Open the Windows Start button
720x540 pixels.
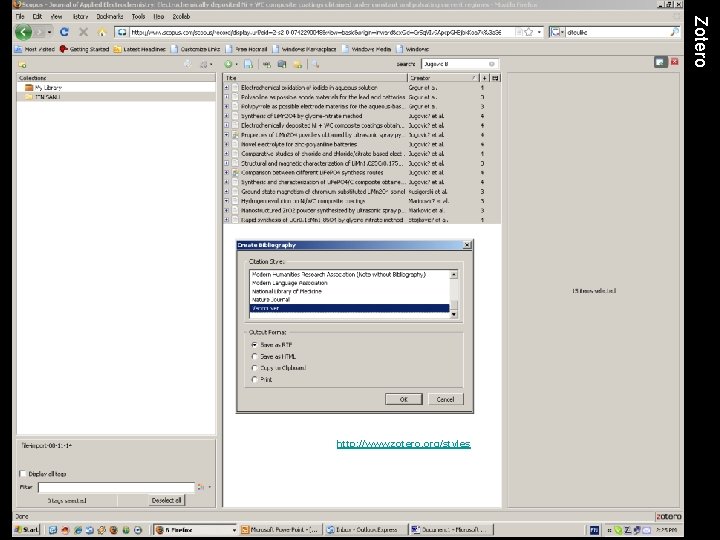[x=27, y=529]
